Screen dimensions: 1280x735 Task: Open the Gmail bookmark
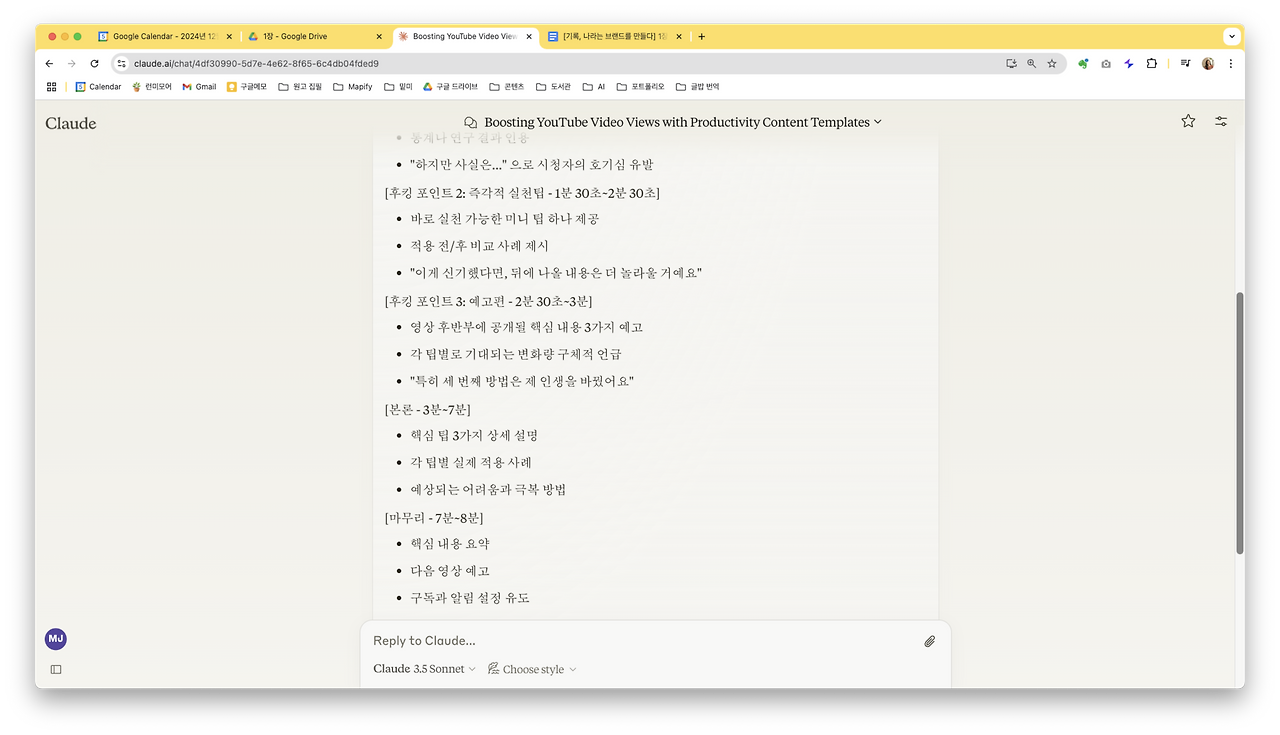coord(199,86)
